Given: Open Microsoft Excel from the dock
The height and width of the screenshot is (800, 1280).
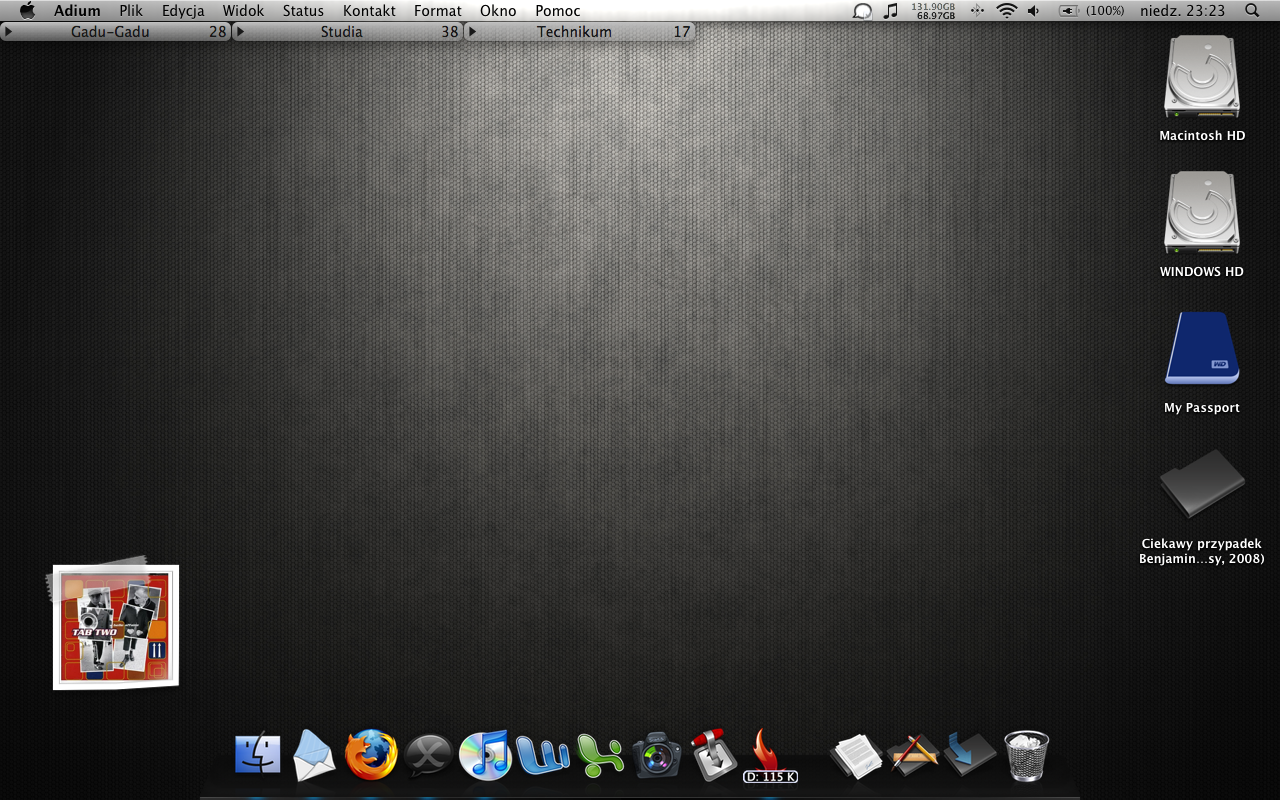Looking at the screenshot, I should [x=600, y=757].
